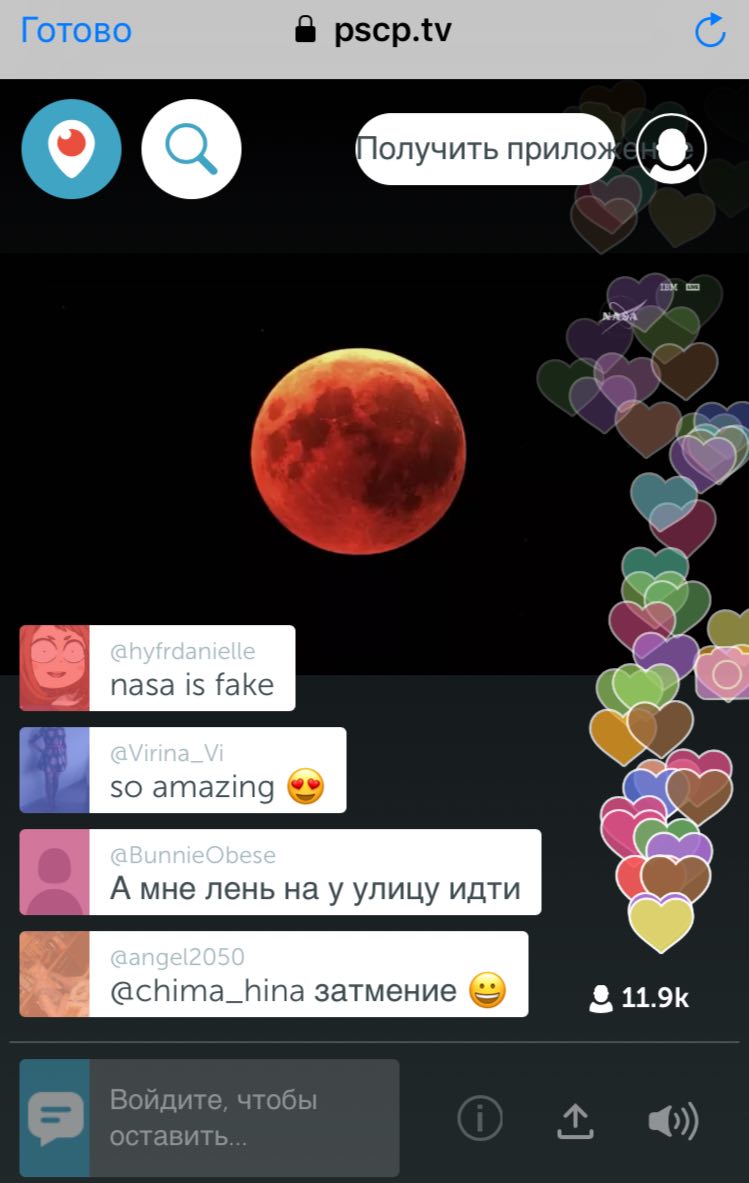The height and width of the screenshot is (1183, 749).
Task: Tap the pscp.tv address bar
Action: (x=373, y=30)
